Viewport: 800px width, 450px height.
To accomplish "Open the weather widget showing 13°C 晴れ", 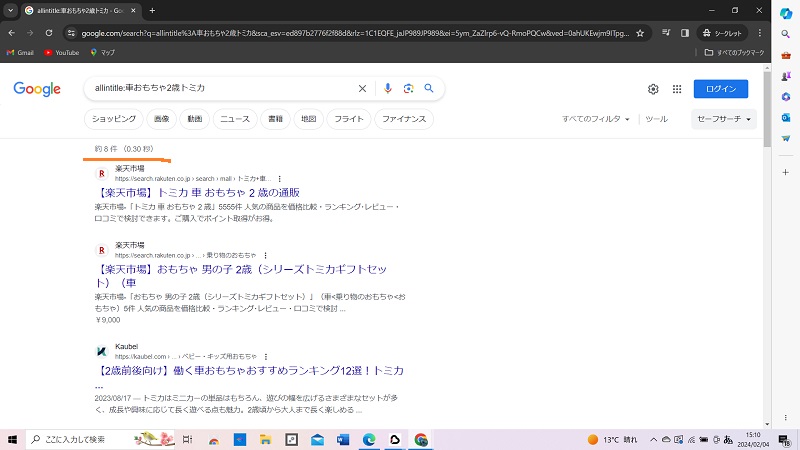I will 612,439.
